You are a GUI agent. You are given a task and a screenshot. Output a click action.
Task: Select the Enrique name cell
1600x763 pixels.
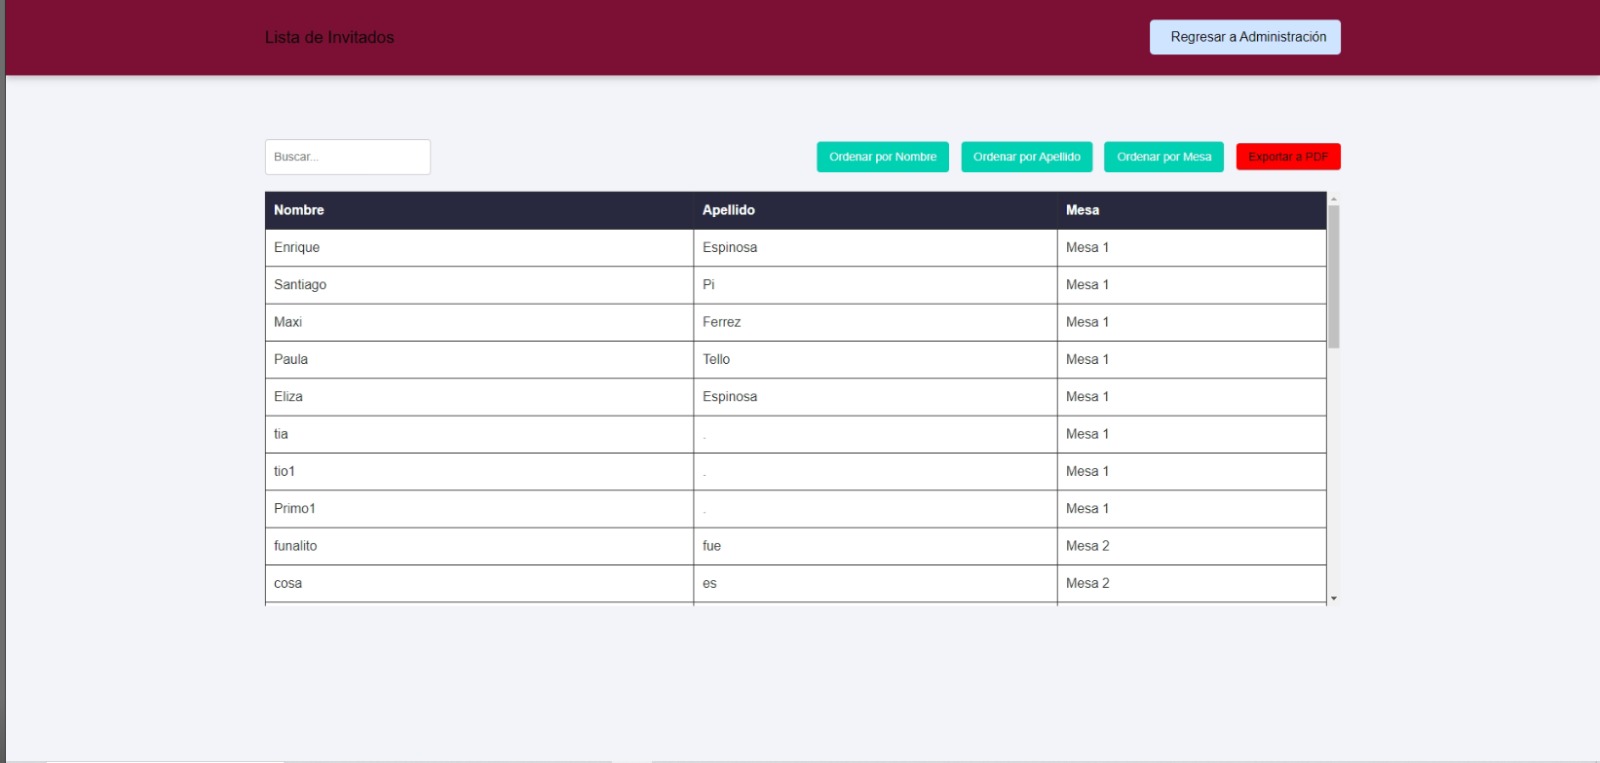[x=297, y=248]
